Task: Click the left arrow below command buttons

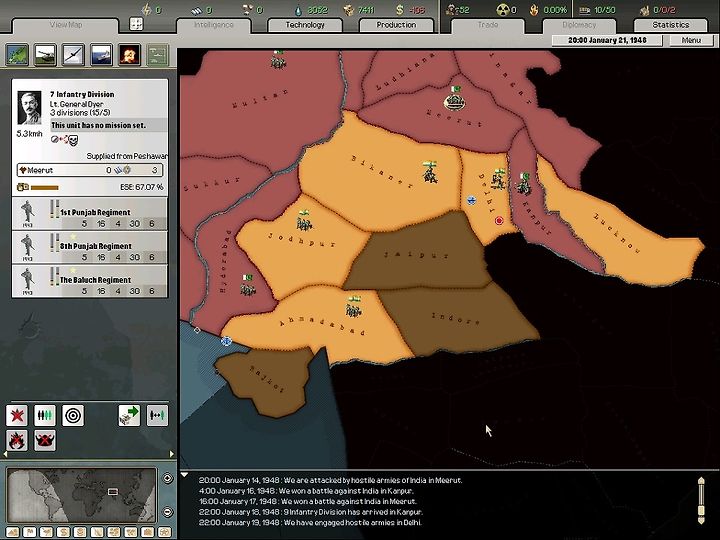Action: [x=6, y=454]
